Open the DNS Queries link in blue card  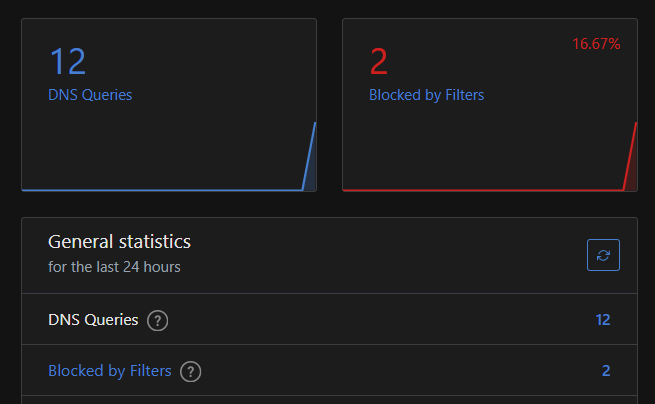click(x=90, y=95)
